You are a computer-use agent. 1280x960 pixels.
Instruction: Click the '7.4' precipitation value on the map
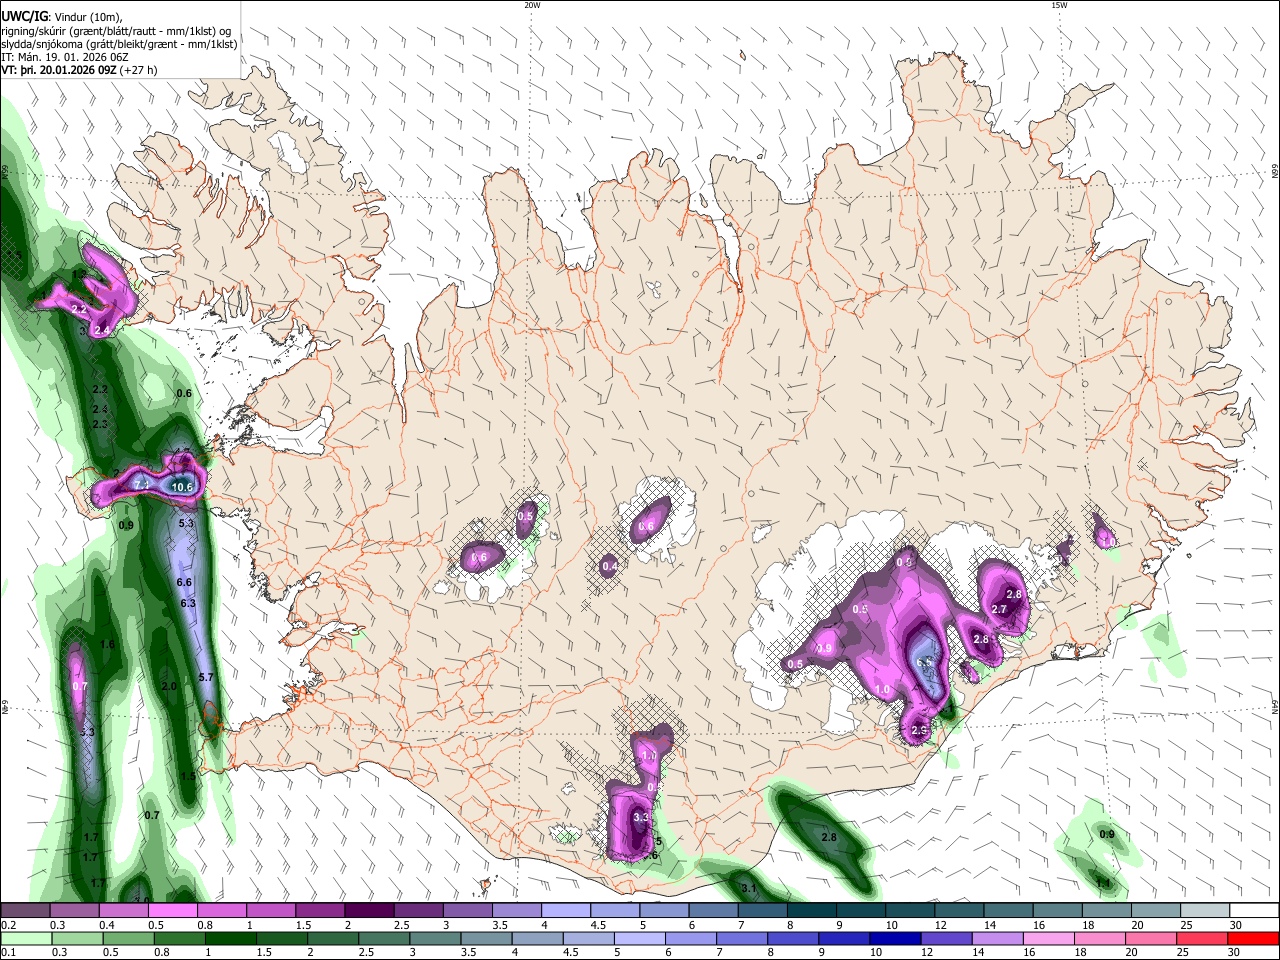tap(141, 485)
